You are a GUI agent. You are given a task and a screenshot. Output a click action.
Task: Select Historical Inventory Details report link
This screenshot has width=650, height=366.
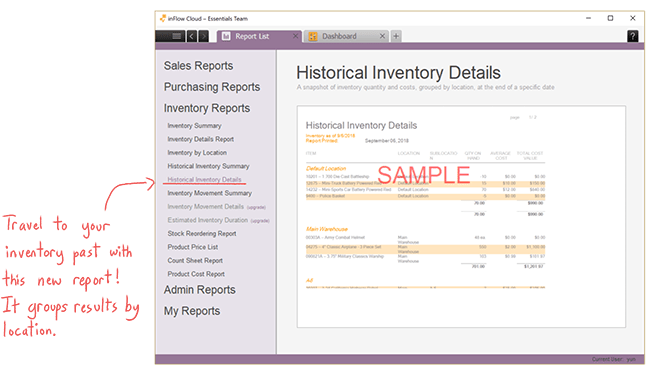pyautogui.click(x=204, y=179)
